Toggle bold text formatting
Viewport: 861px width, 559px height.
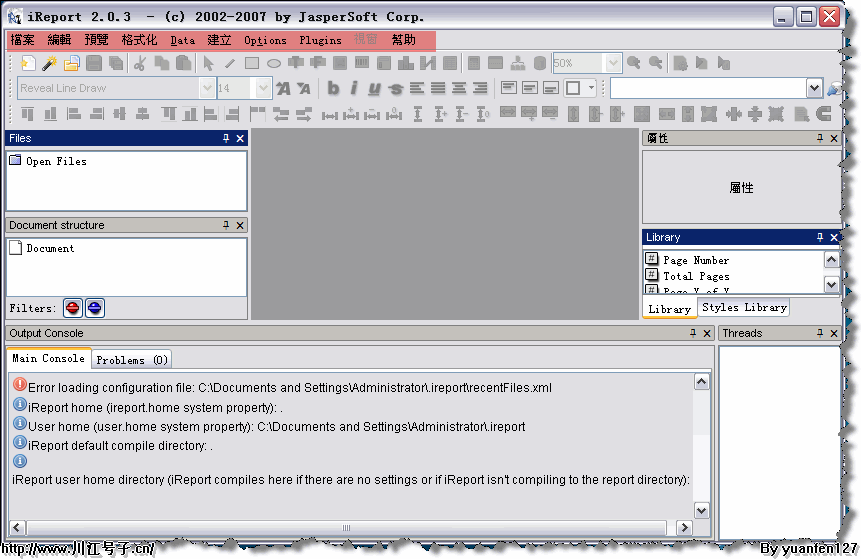click(333, 88)
